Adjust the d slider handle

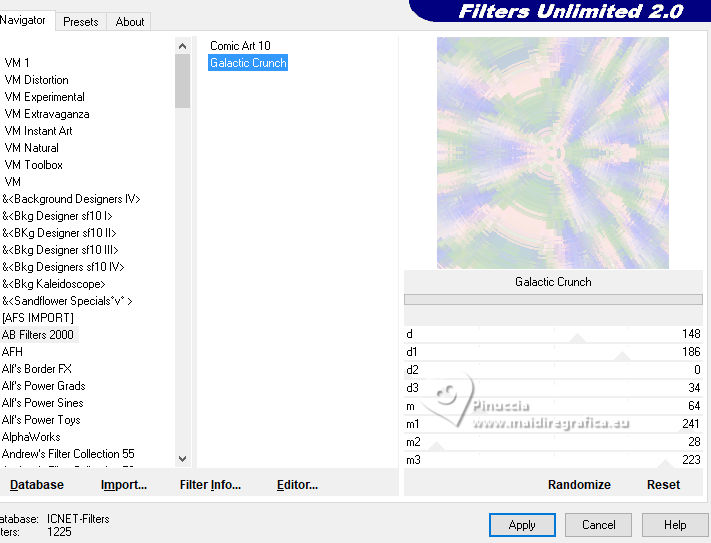pos(578,338)
